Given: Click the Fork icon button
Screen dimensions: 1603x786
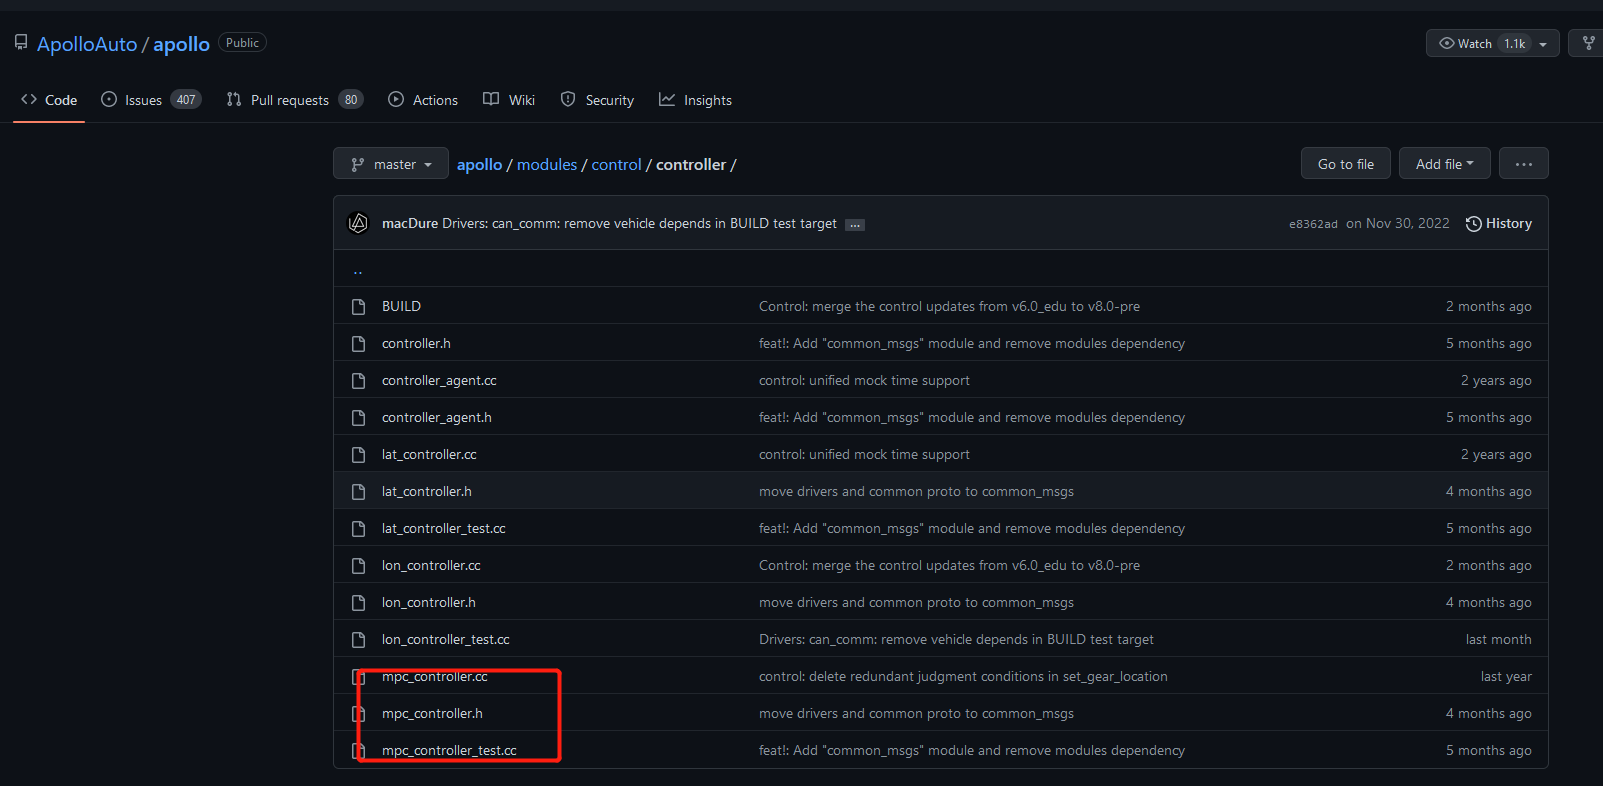Looking at the screenshot, I should [1588, 43].
